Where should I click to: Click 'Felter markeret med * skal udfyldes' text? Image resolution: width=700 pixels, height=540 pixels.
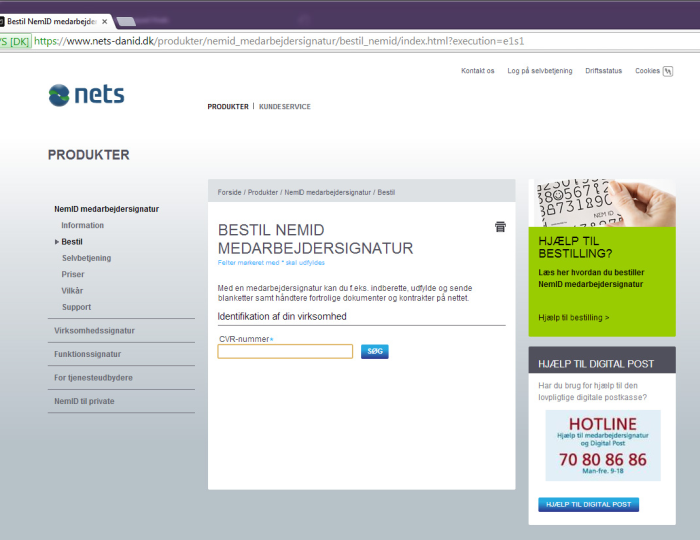[271, 262]
